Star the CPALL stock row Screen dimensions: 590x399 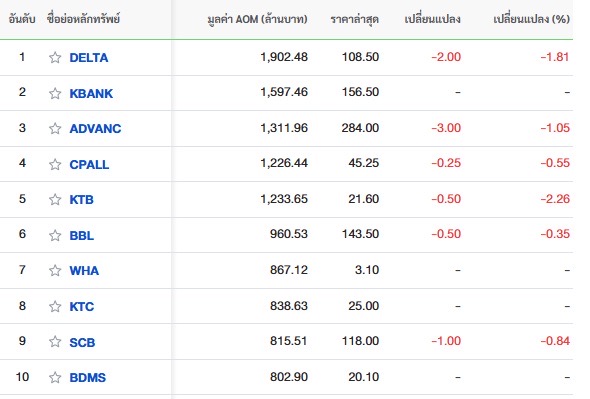click(x=55, y=164)
